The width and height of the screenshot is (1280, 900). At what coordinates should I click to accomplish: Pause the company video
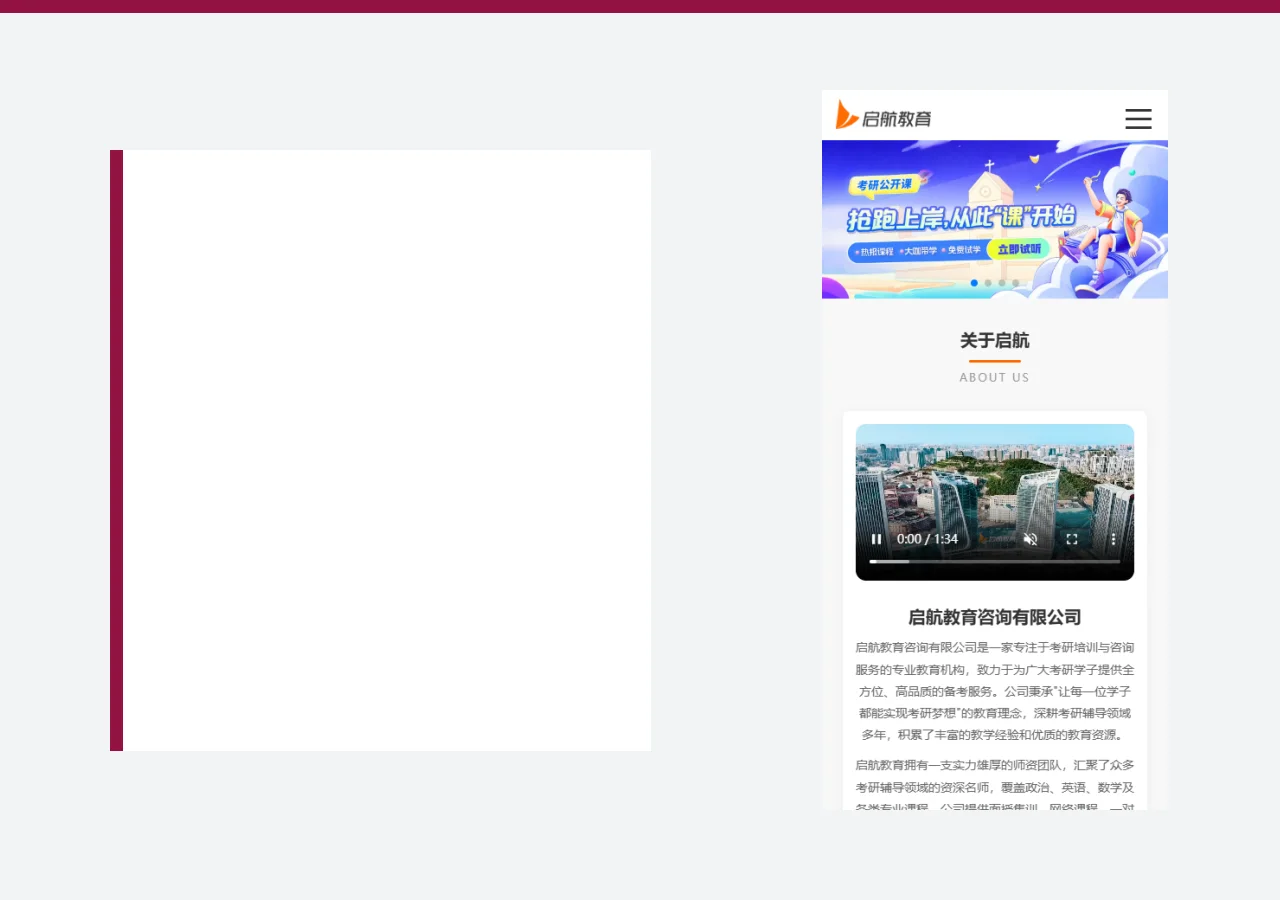click(x=877, y=539)
